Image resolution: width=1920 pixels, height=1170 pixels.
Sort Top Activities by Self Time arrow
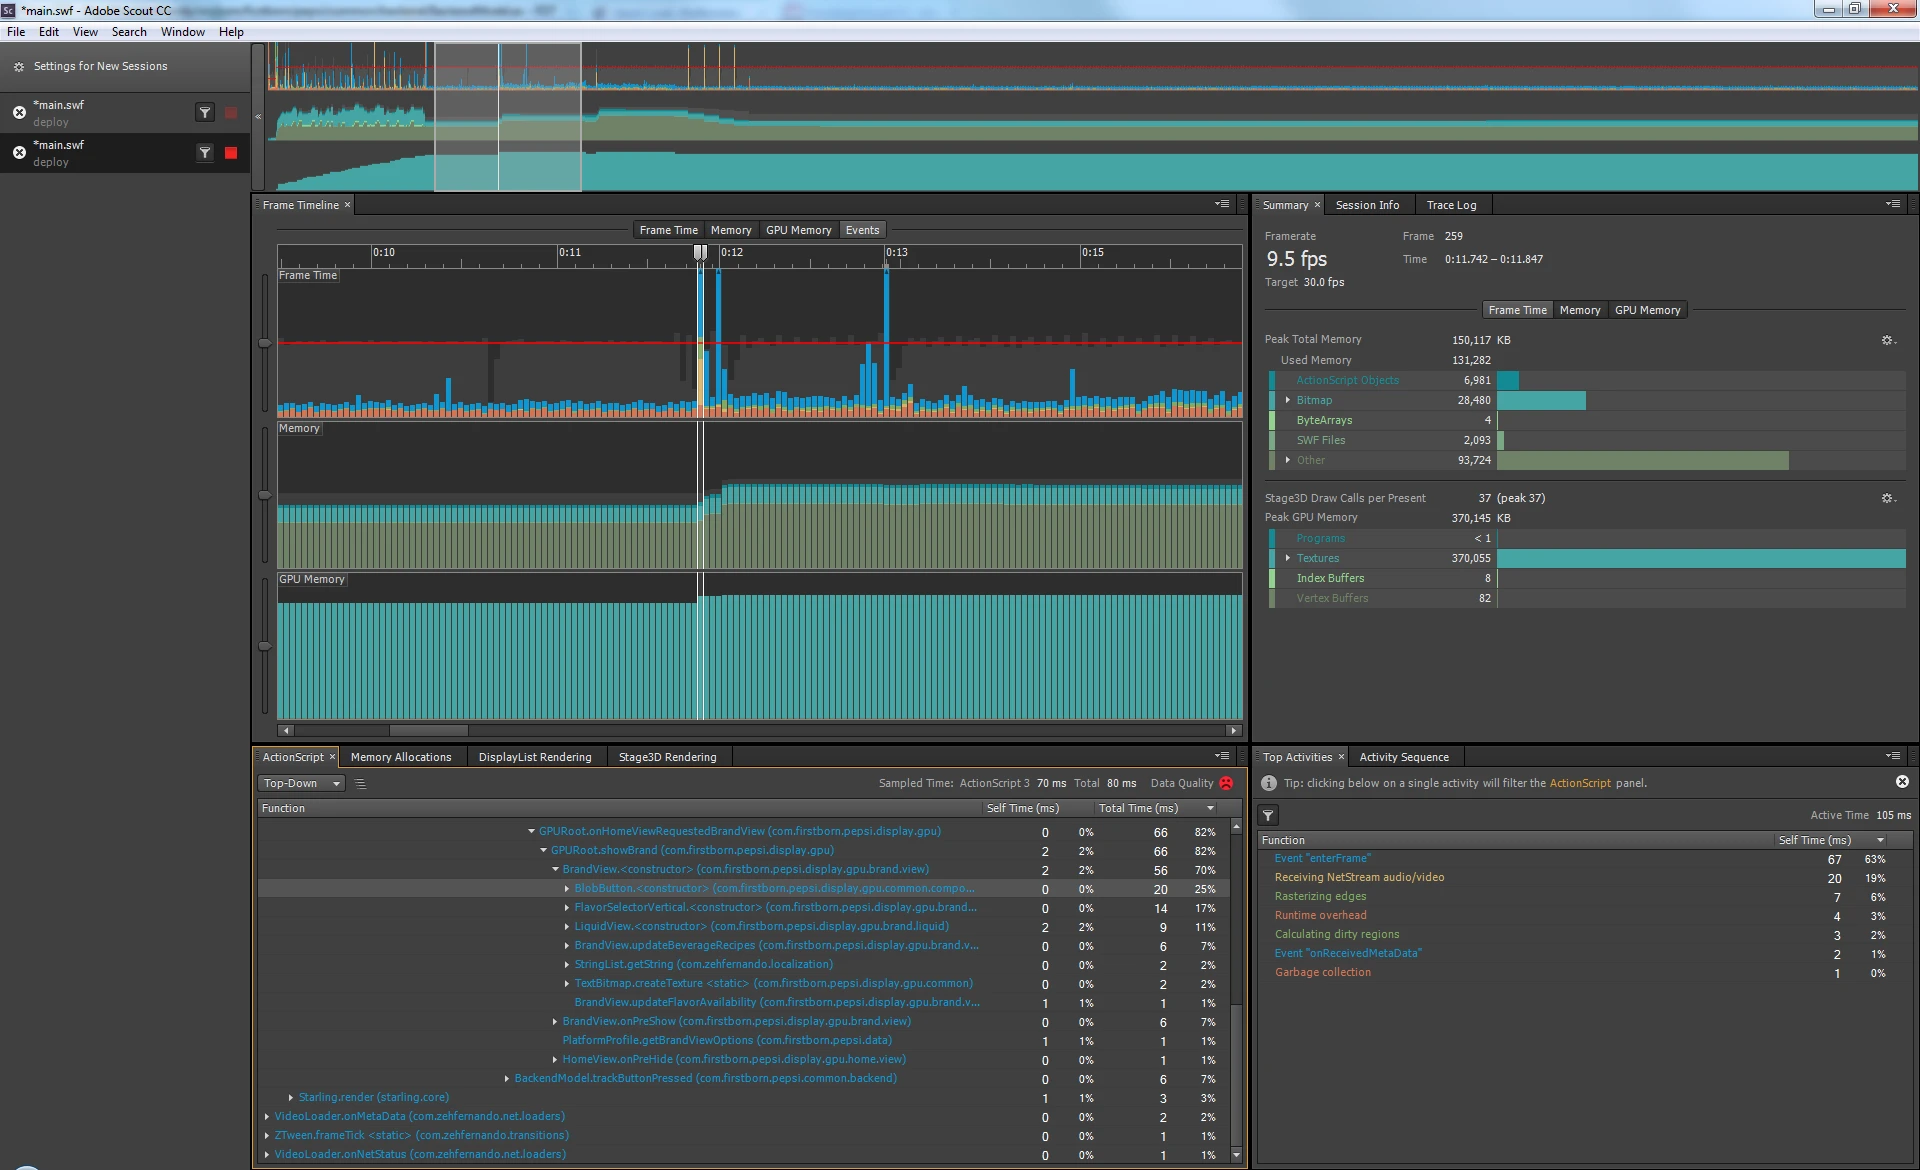point(1880,840)
